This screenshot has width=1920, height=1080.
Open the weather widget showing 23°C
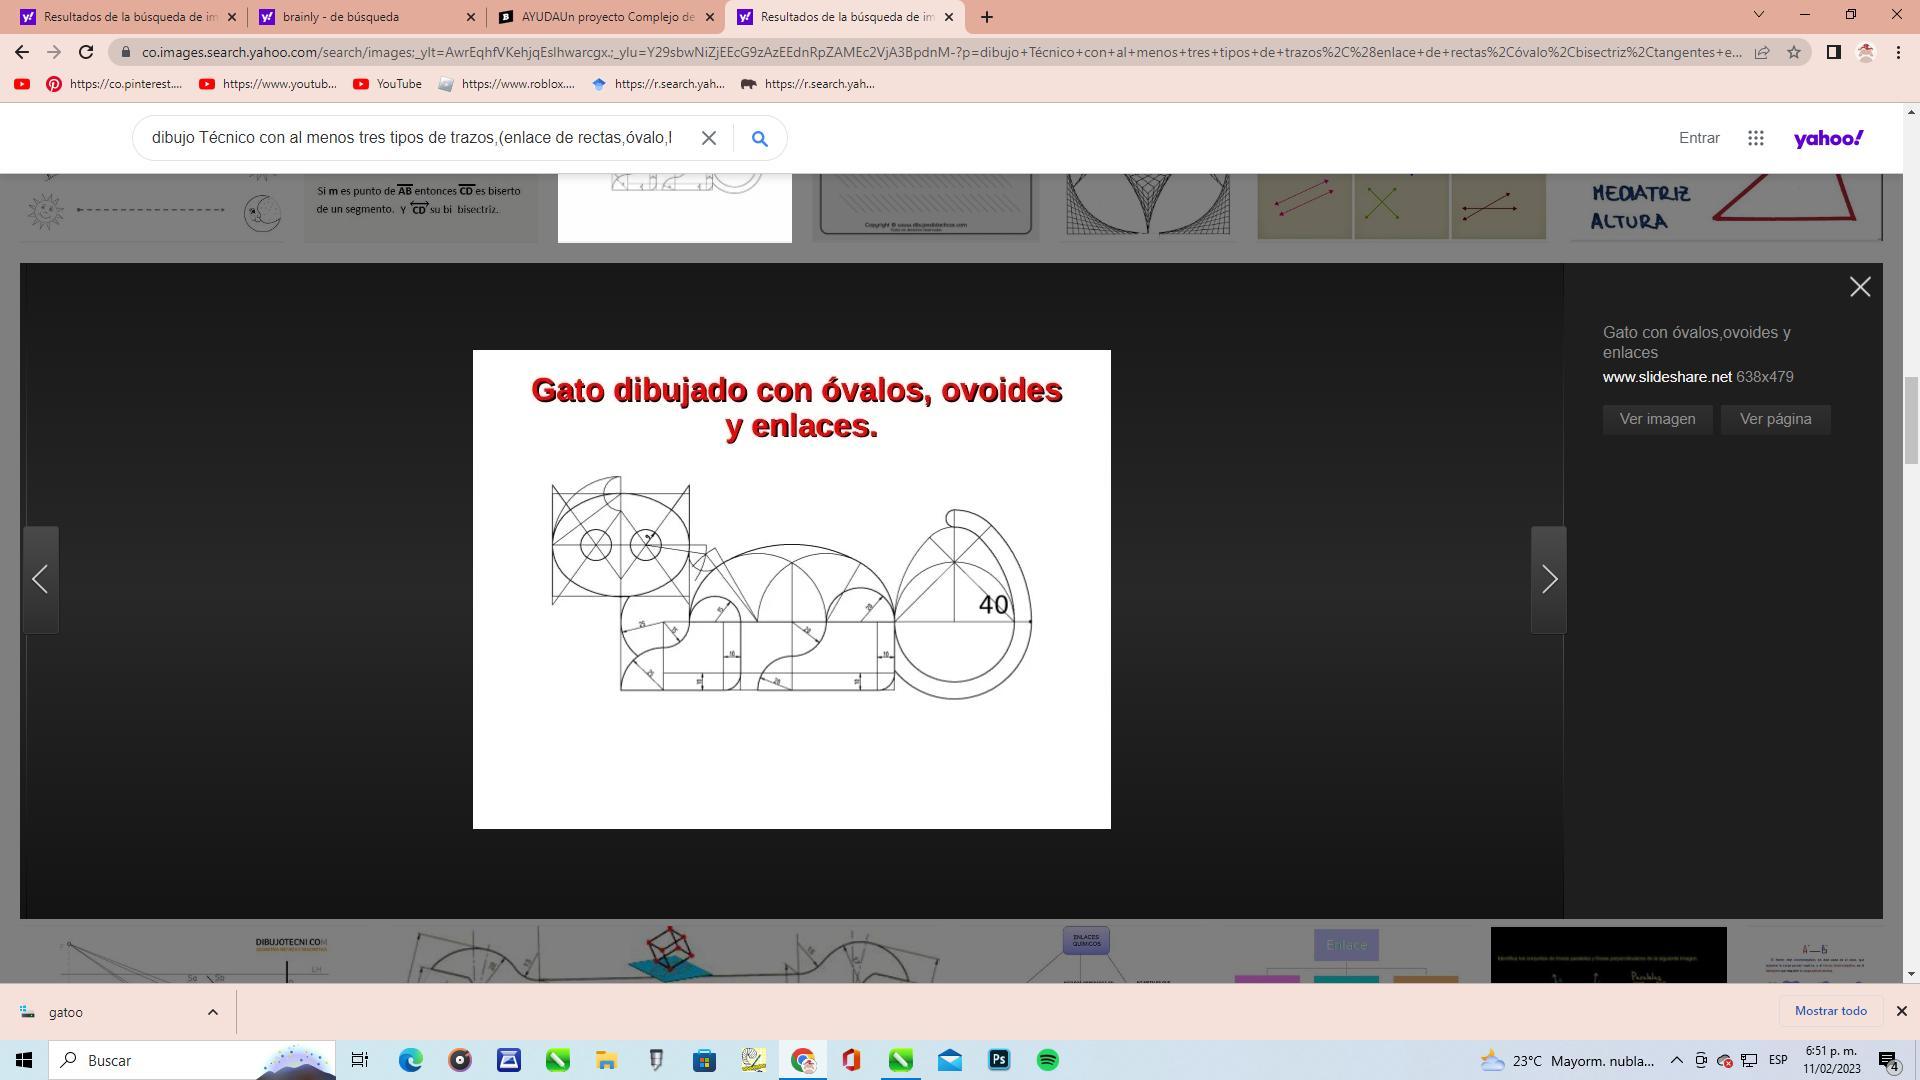(1568, 1060)
